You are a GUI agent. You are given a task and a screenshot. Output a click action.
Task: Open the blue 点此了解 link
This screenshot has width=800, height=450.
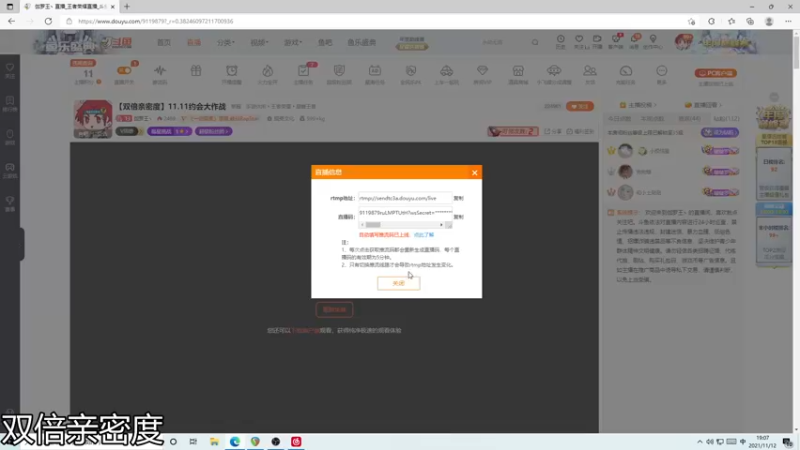click(x=423, y=235)
